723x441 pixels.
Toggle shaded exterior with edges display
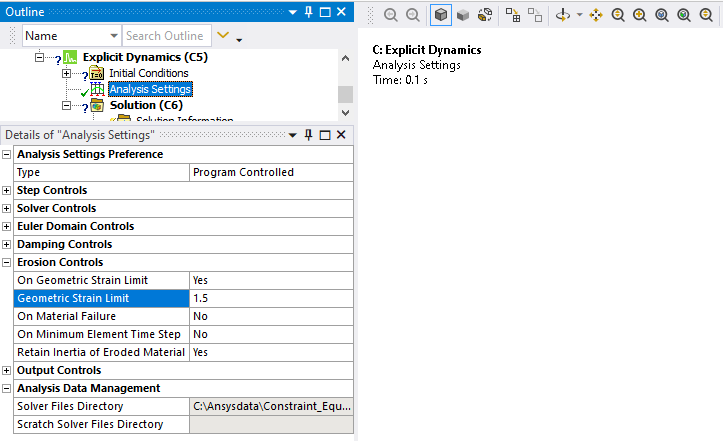(x=441, y=15)
